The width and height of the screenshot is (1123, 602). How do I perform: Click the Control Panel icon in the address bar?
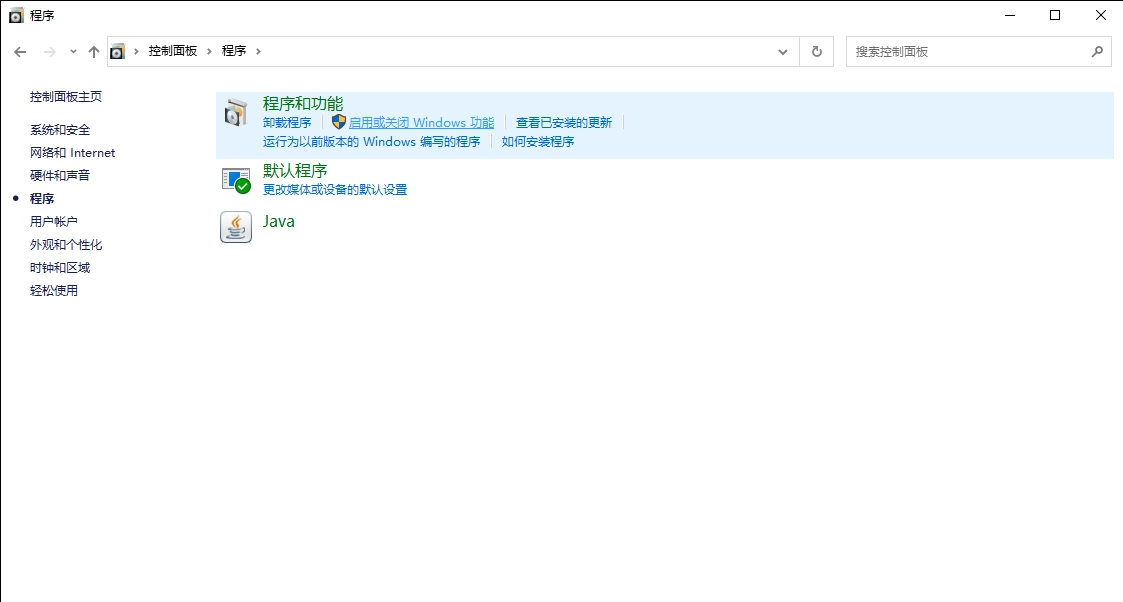[118, 51]
